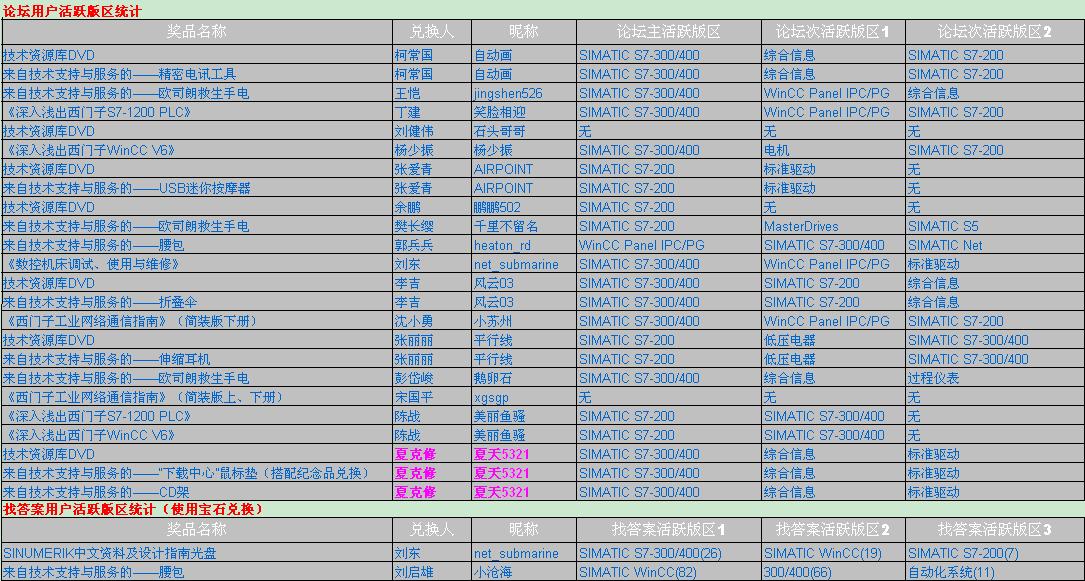The image size is (1085, 581).
Task: Select the nickname 鹅卵石
Action: point(493,378)
